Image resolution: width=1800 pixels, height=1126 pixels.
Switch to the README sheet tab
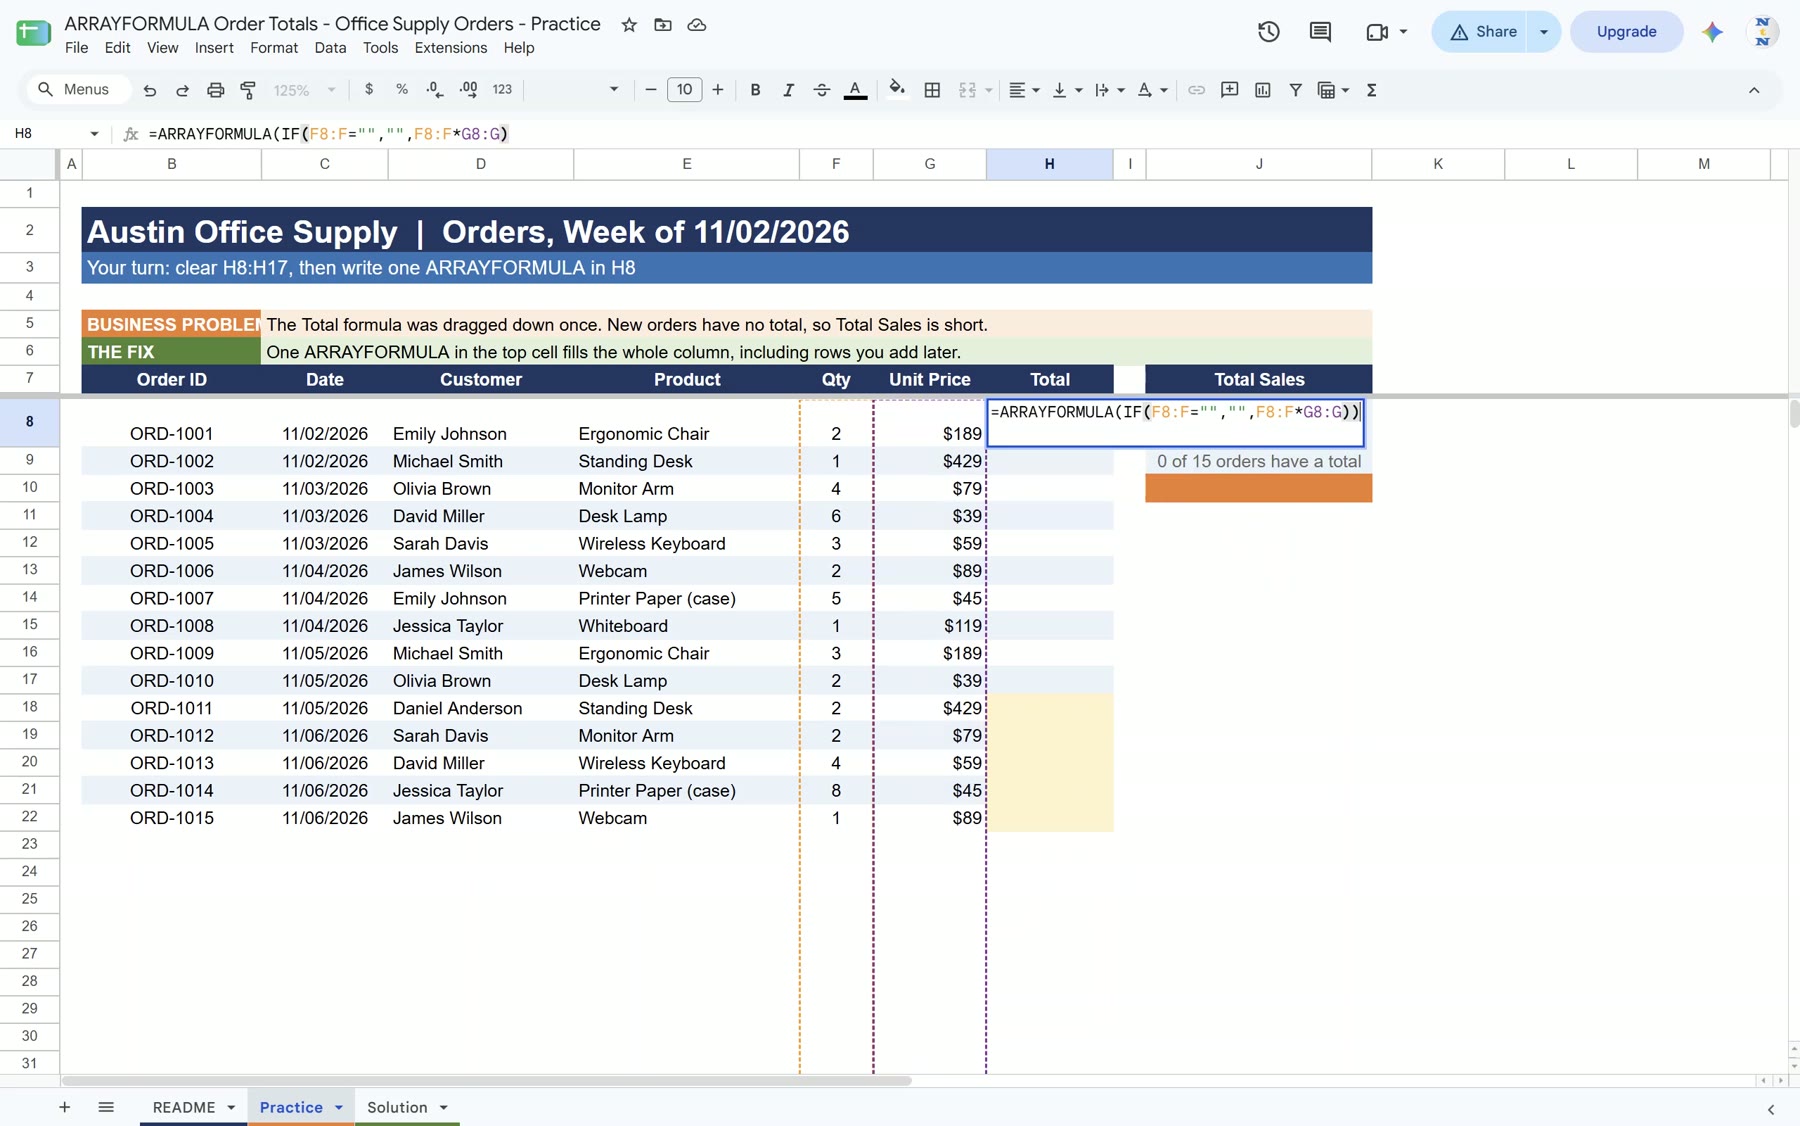(x=184, y=1107)
